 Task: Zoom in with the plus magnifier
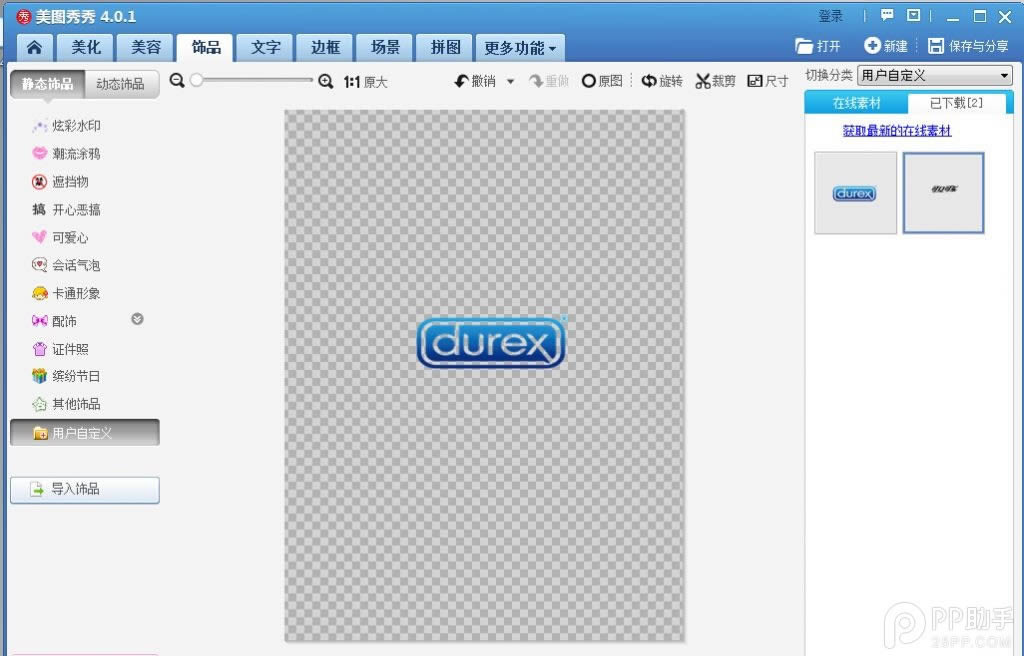325,81
